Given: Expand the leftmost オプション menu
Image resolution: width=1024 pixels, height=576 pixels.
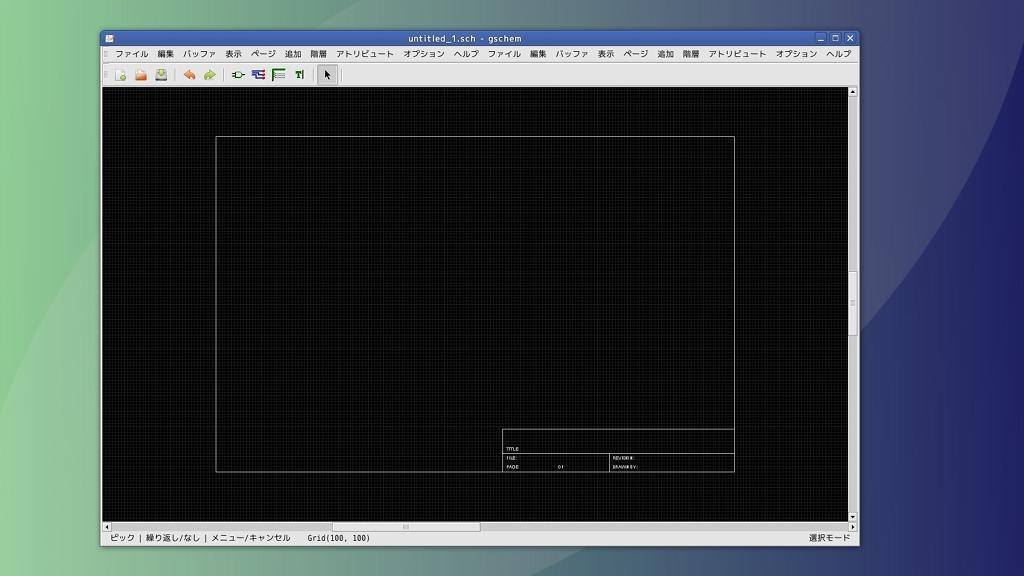Looking at the screenshot, I should pyautogui.click(x=423, y=54).
